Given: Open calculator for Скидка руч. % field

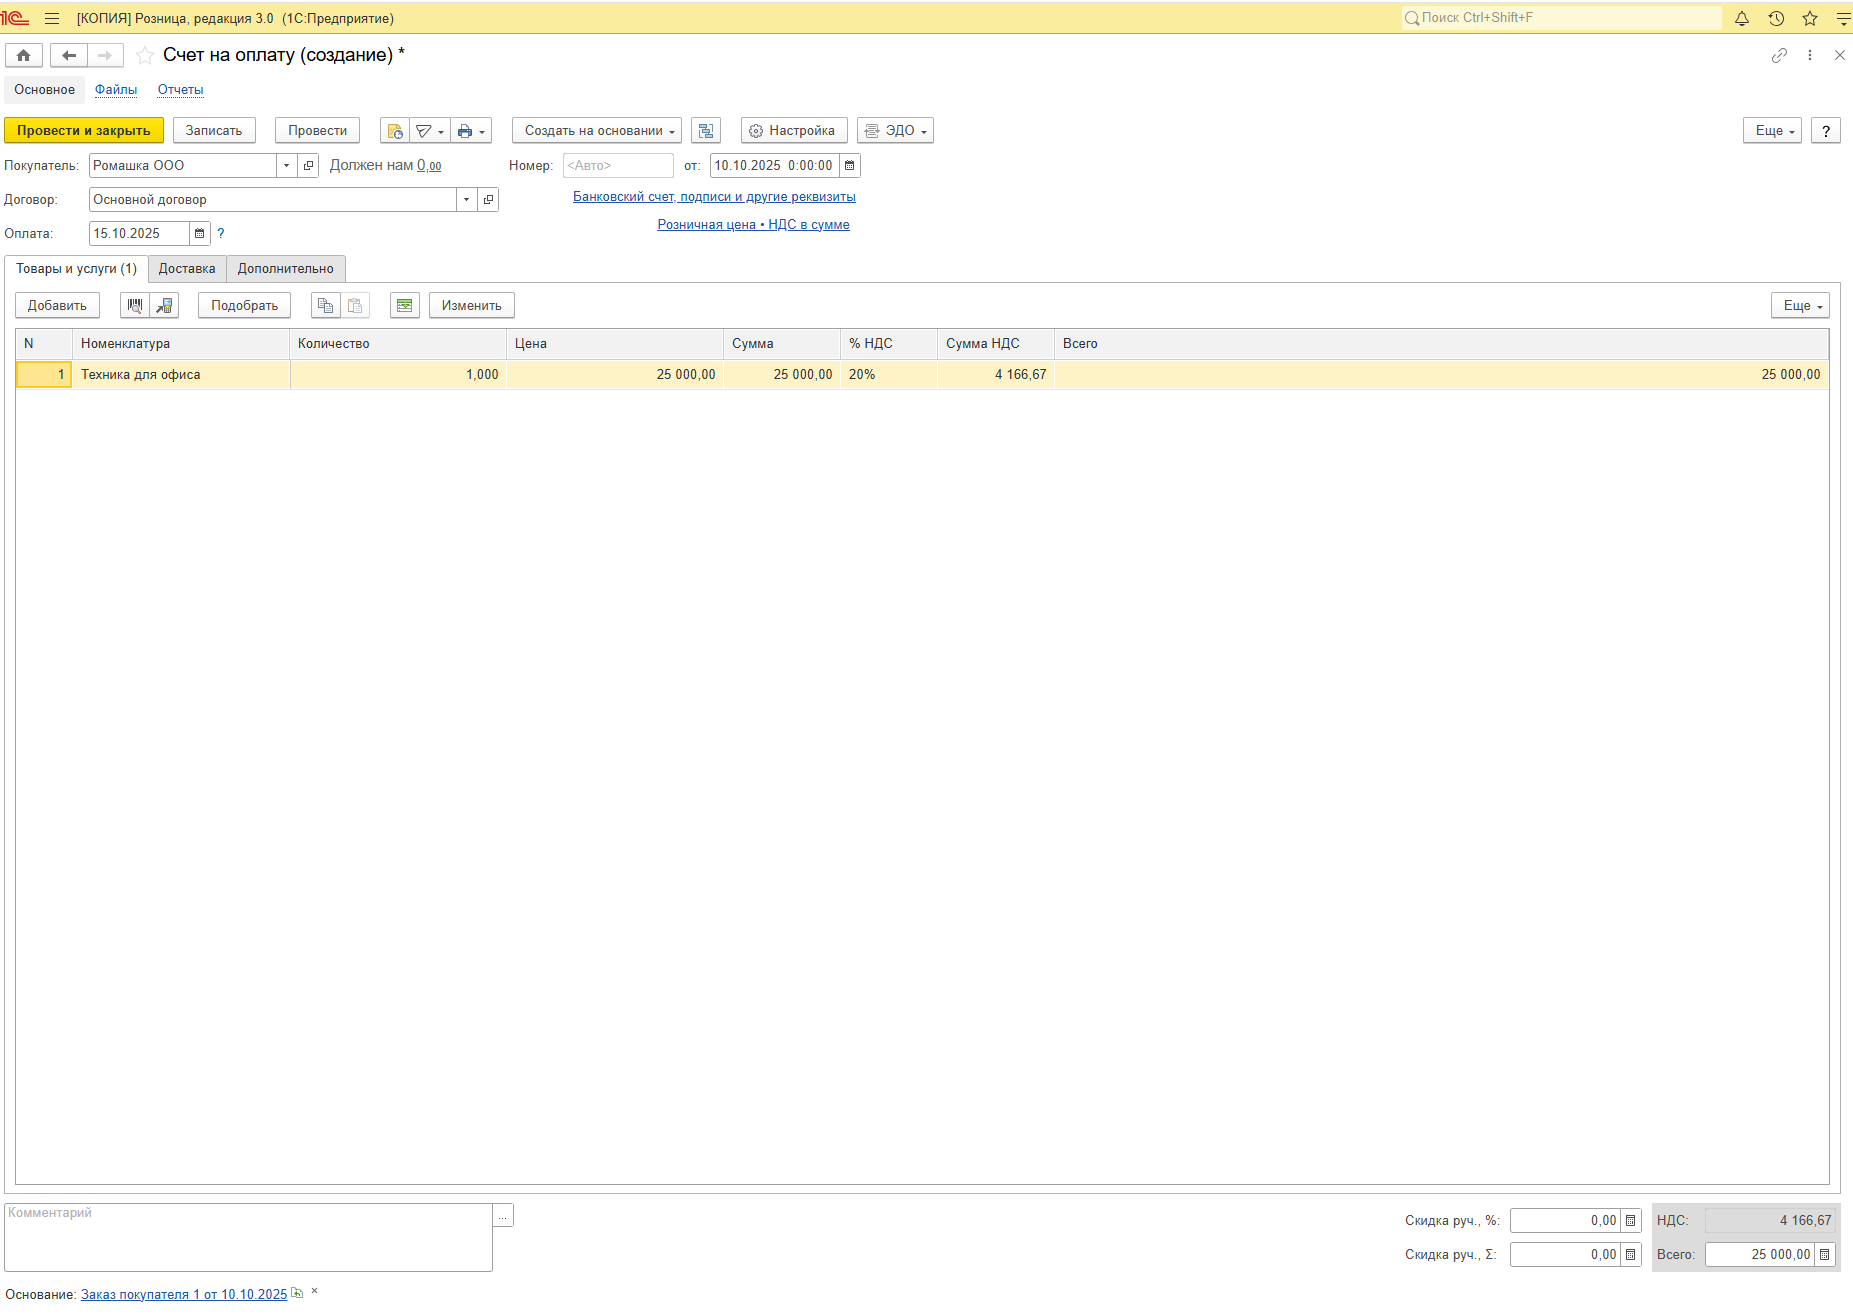Looking at the screenshot, I should point(1630,1221).
